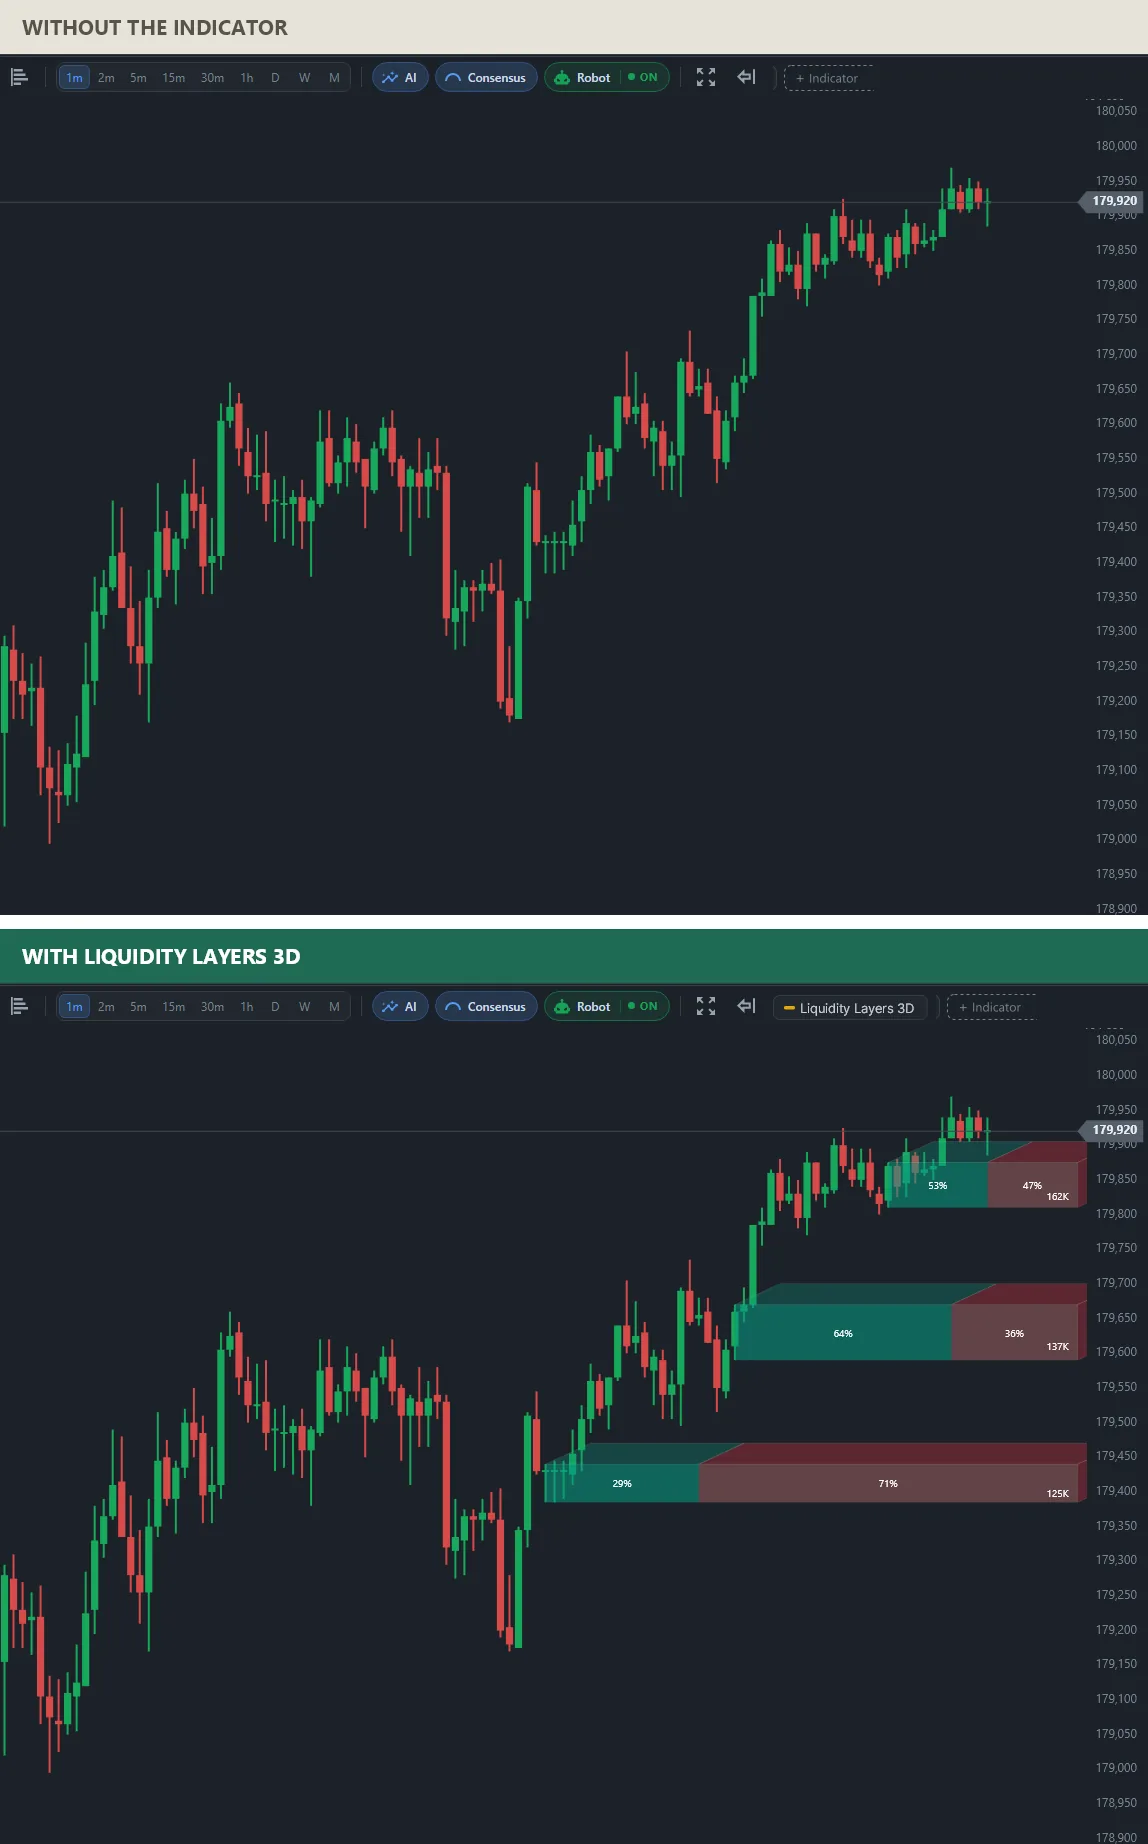Select 5m timeframe in top chart

pos(138,77)
